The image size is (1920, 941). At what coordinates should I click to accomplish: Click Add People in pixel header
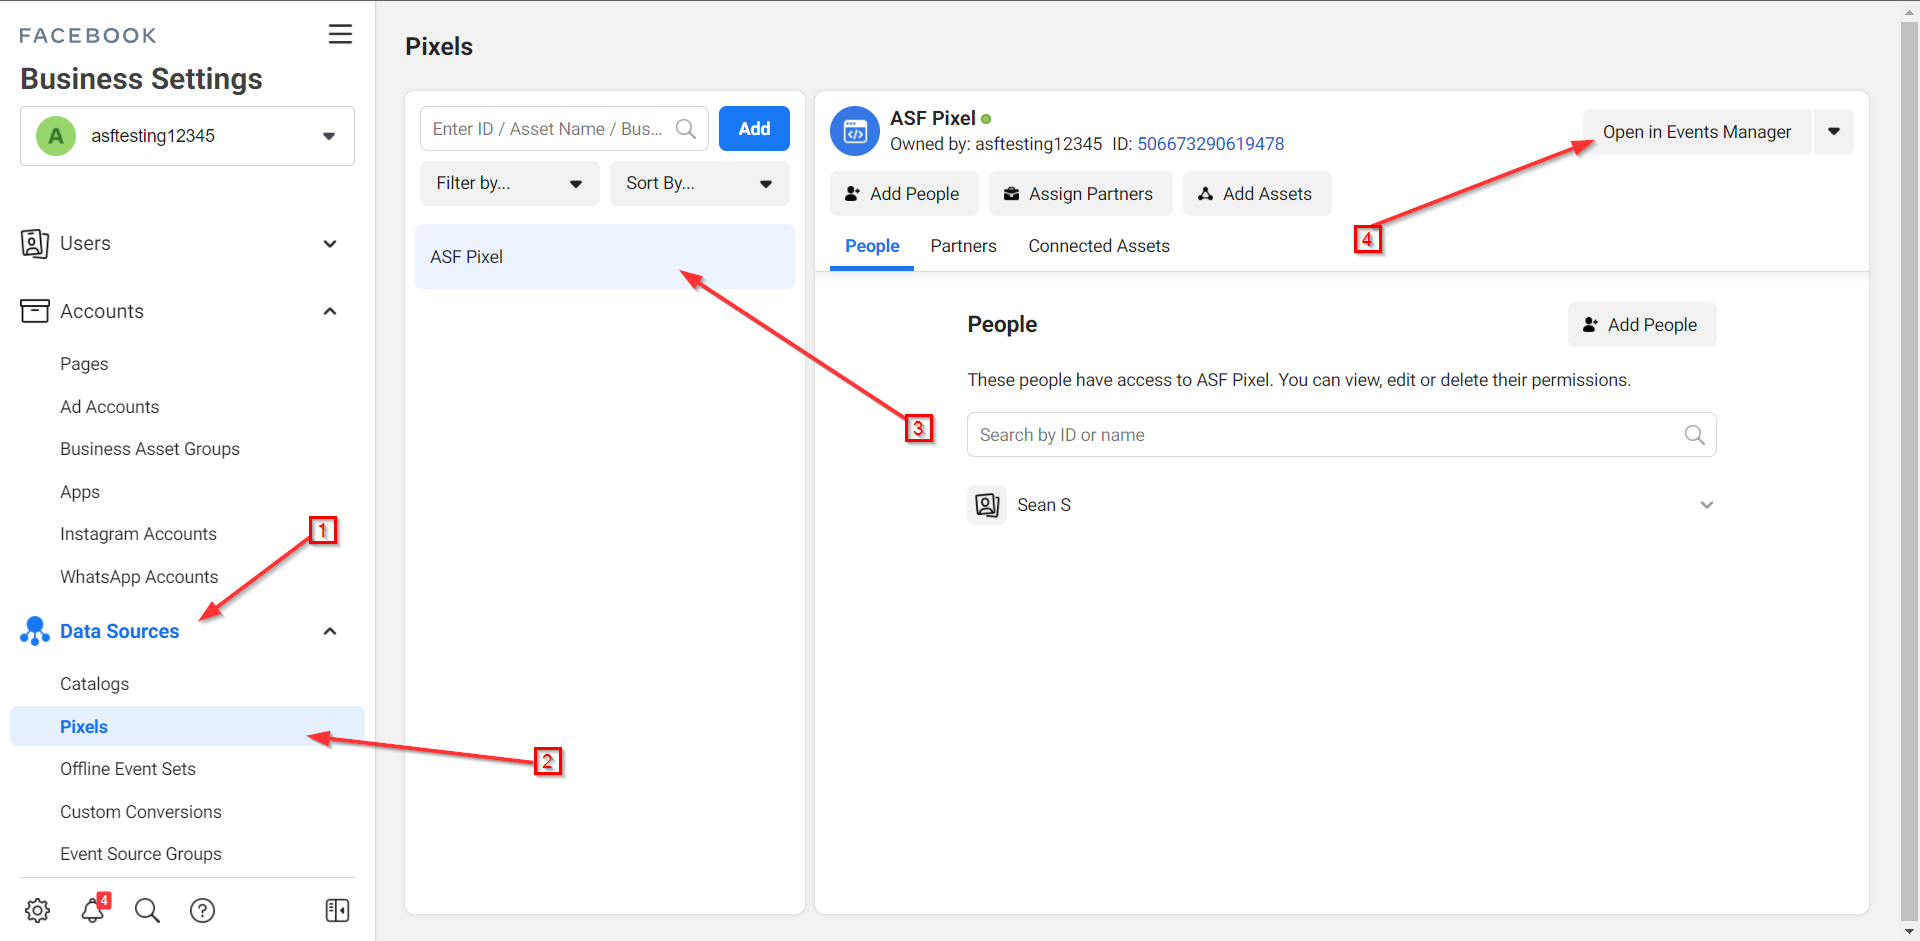pos(903,194)
